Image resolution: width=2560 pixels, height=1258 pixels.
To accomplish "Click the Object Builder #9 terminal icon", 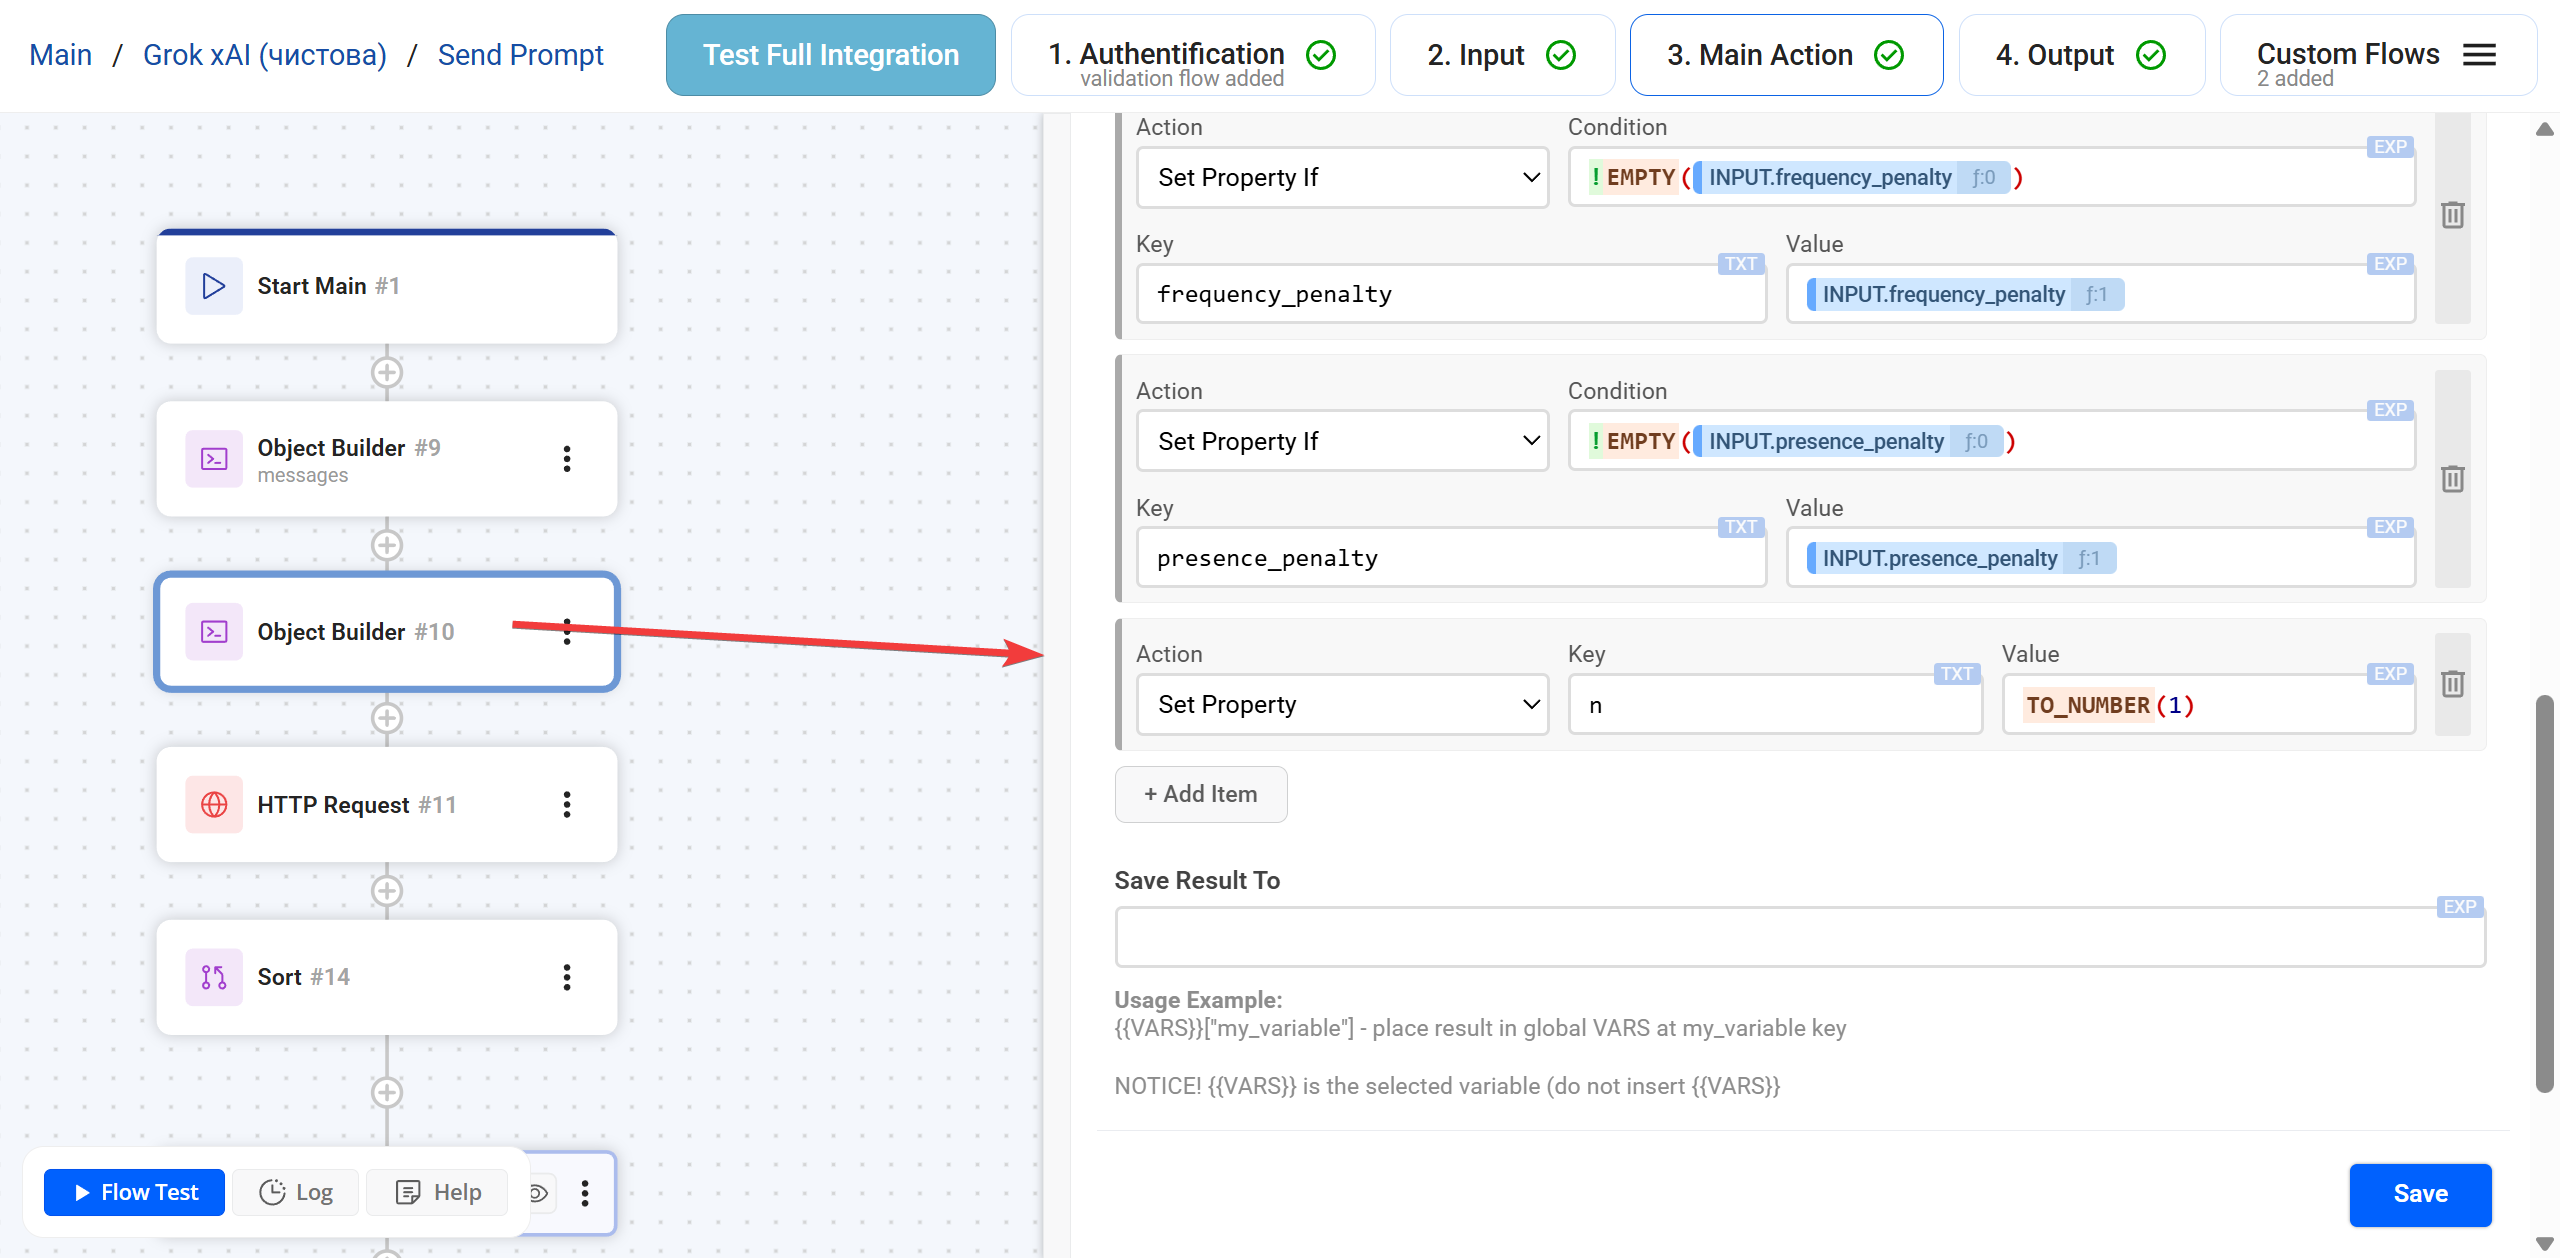I will 213,459.
